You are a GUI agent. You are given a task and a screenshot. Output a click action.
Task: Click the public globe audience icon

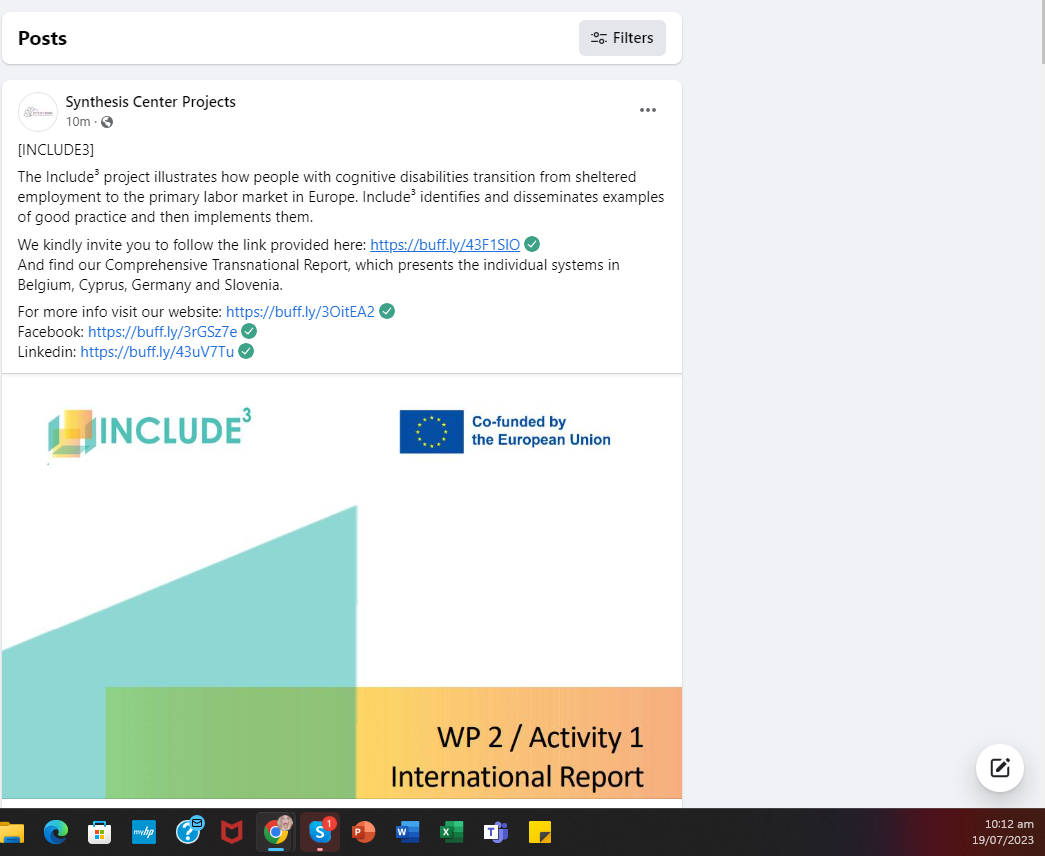[x=107, y=122]
